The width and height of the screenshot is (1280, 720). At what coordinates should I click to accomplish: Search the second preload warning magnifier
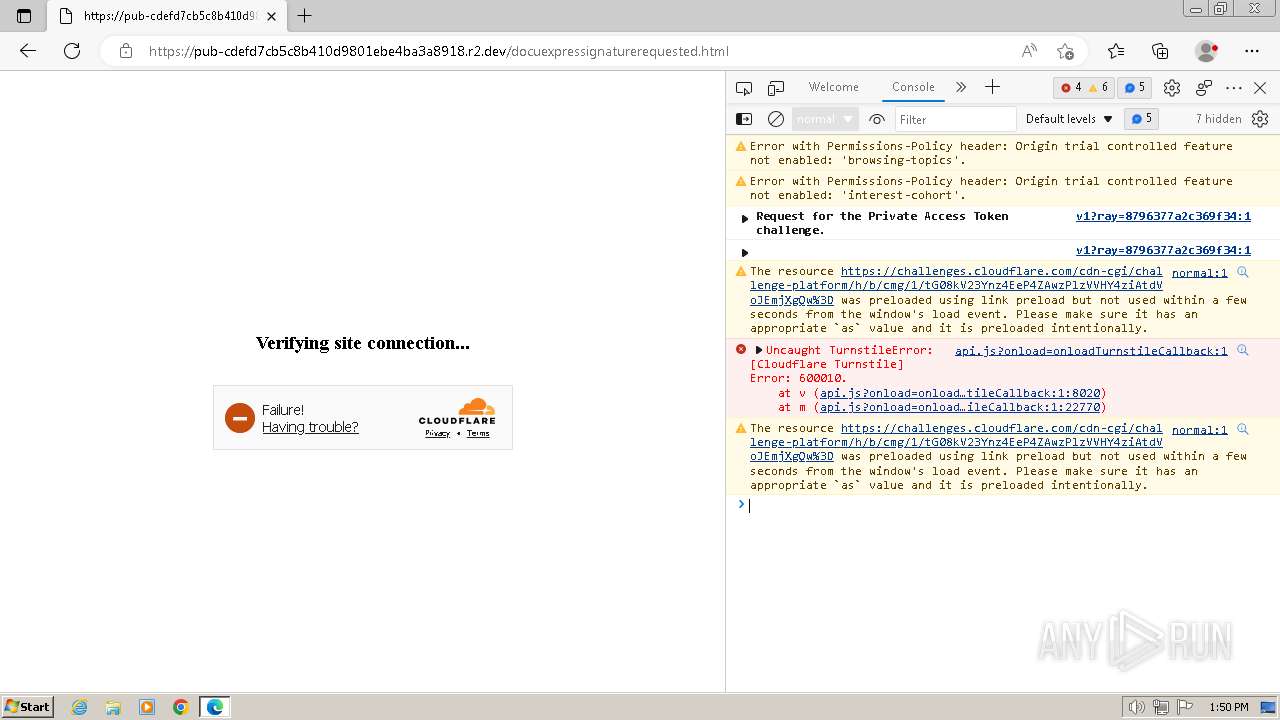click(1243, 429)
